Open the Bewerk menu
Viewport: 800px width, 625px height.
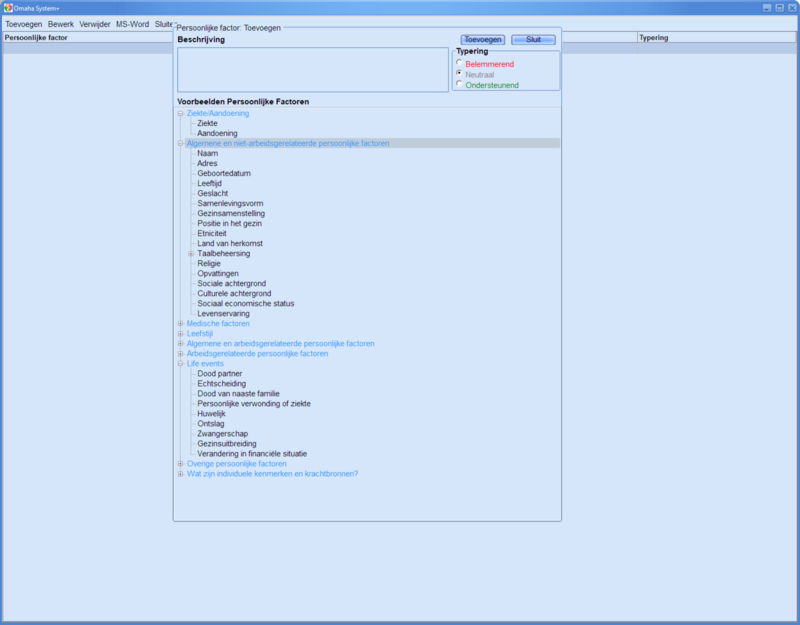coord(61,23)
